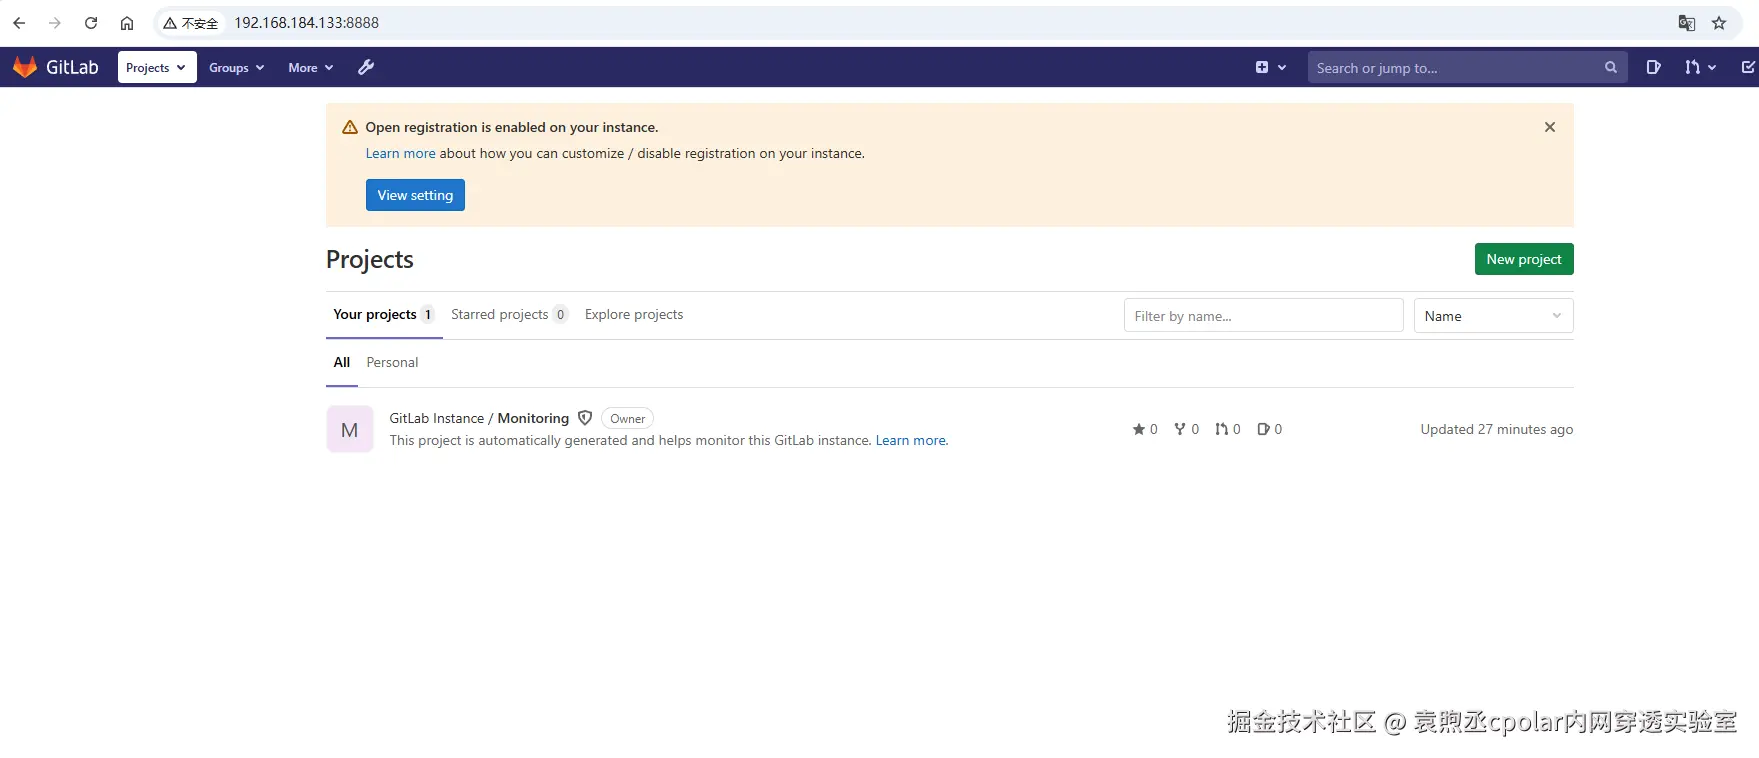
Task: Click the search magnifier icon
Action: [1611, 67]
